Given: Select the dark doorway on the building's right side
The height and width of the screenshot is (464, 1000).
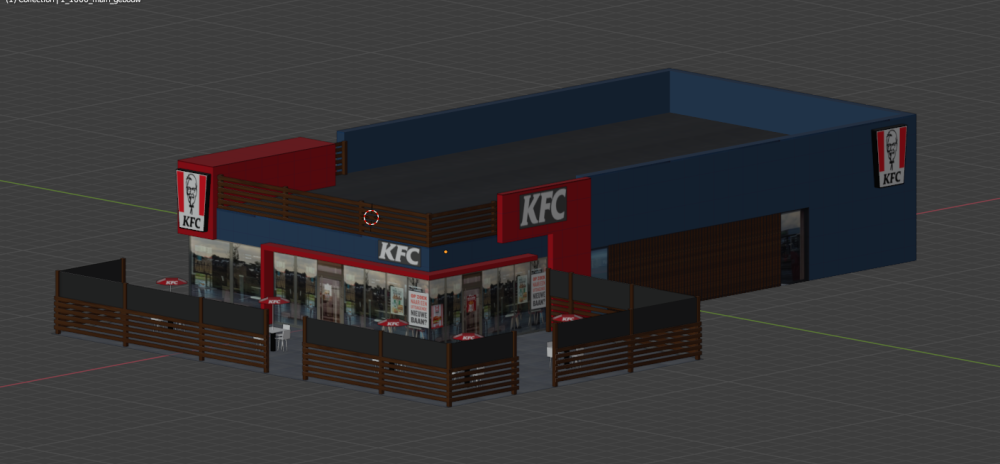Looking at the screenshot, I should pos(791,247).
